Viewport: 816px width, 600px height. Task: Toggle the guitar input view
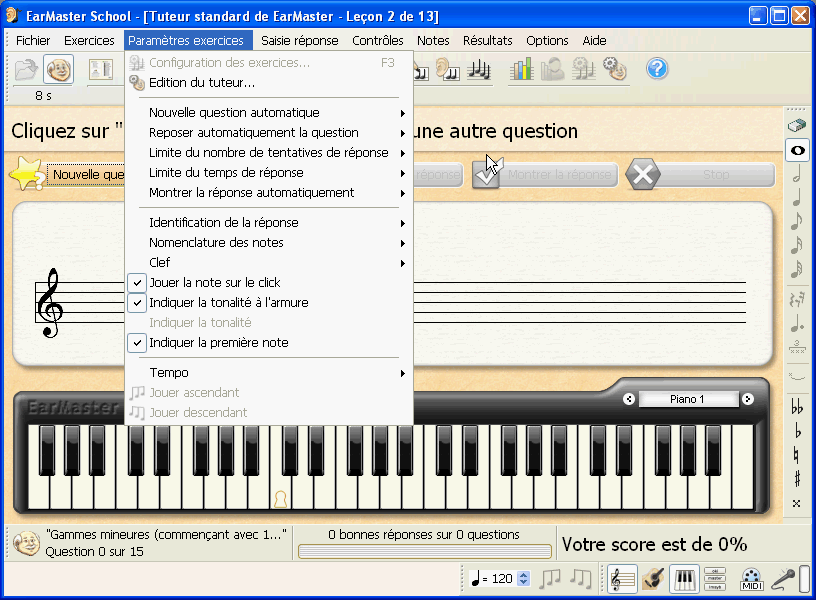coord(653,579)
